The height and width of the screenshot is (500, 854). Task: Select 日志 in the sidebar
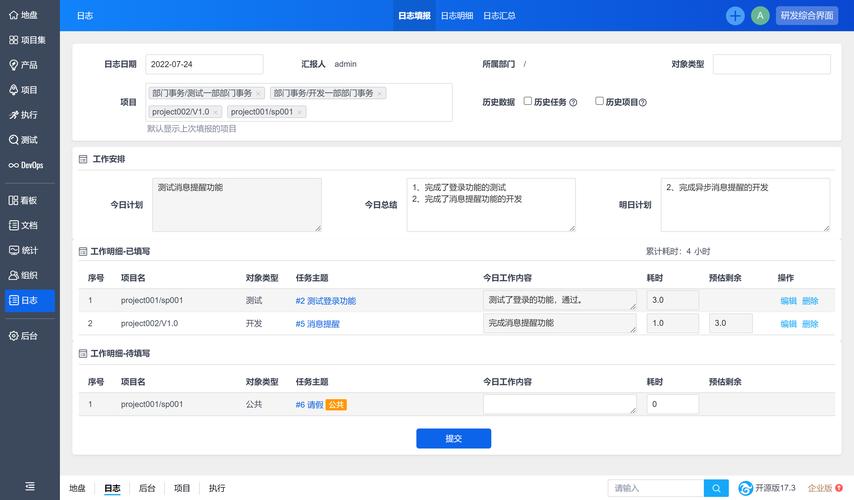click(29, 300)
